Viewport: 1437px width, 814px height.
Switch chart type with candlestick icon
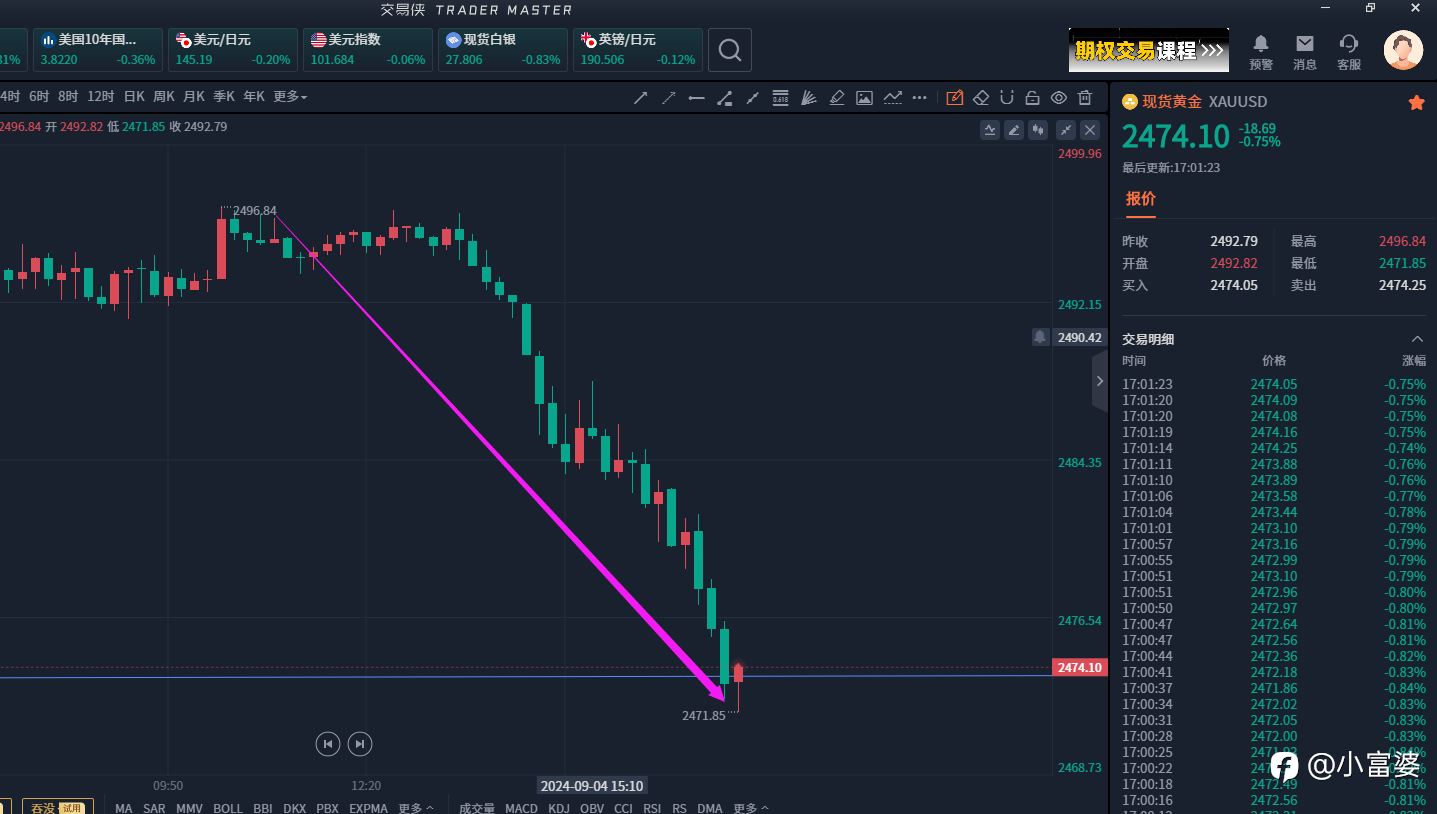click(1038, 129)
